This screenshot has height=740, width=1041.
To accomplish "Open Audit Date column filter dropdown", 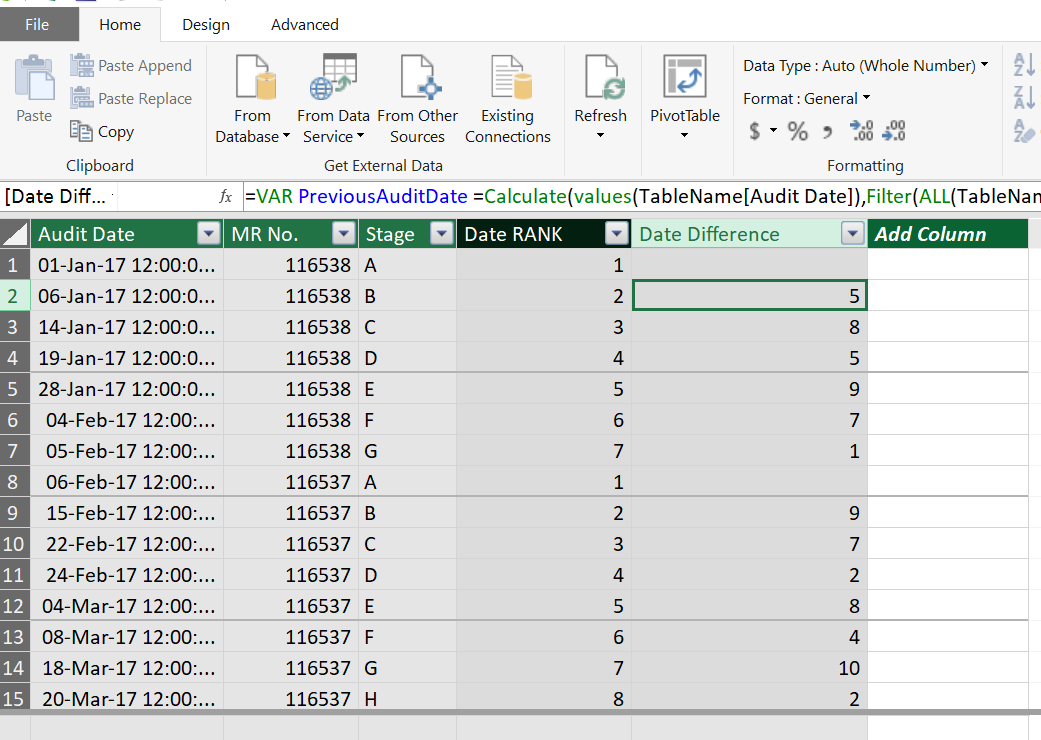I will coord(208,234).
